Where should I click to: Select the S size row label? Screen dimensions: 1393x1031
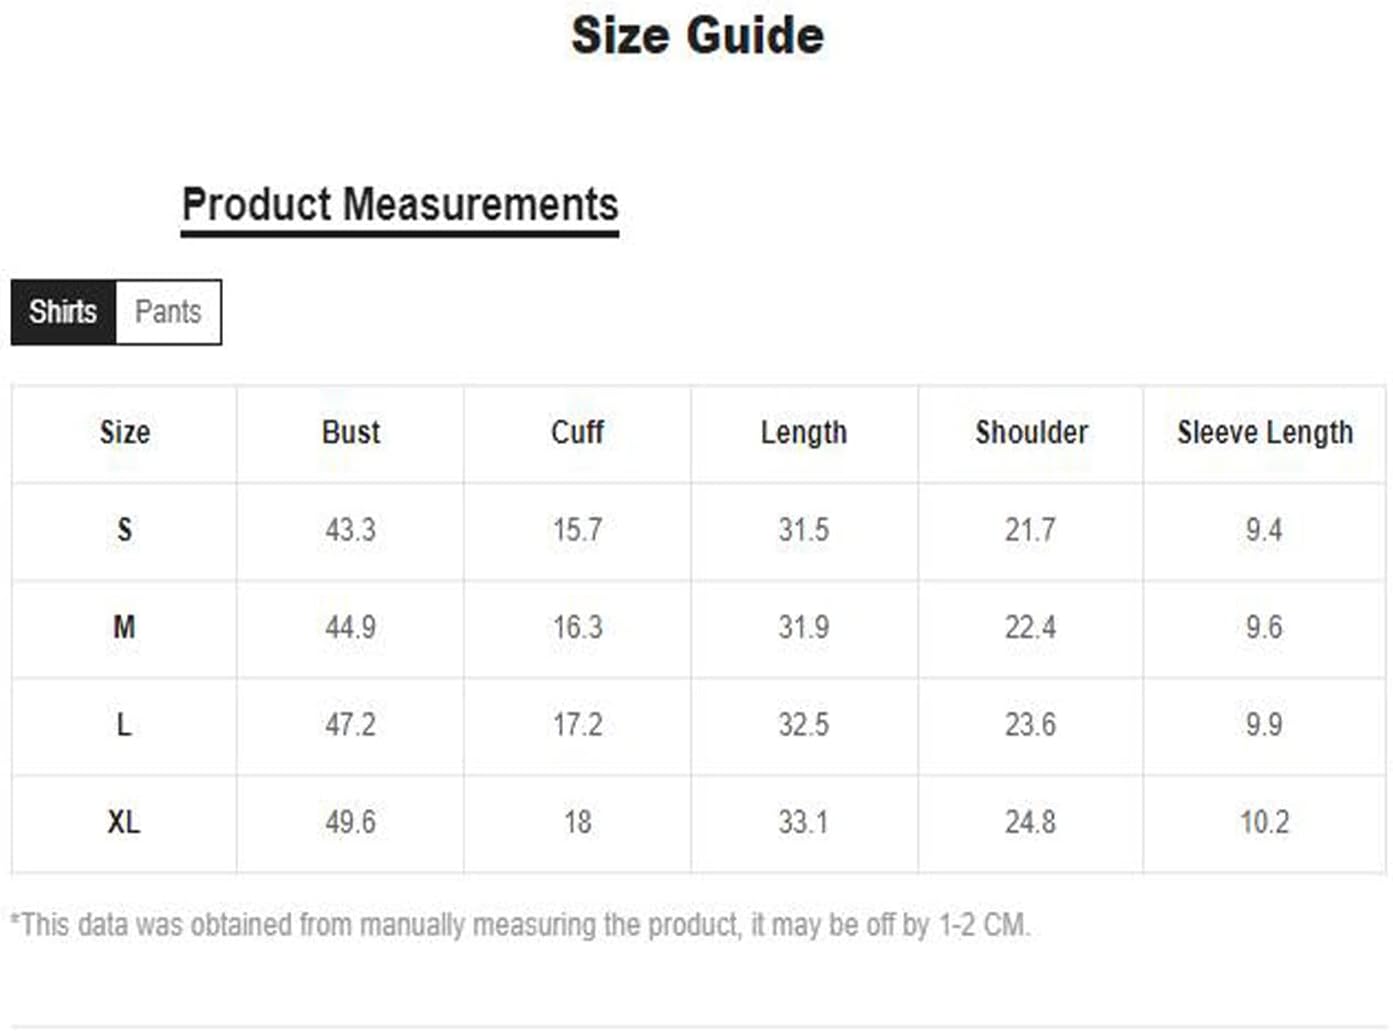[124, 529]
